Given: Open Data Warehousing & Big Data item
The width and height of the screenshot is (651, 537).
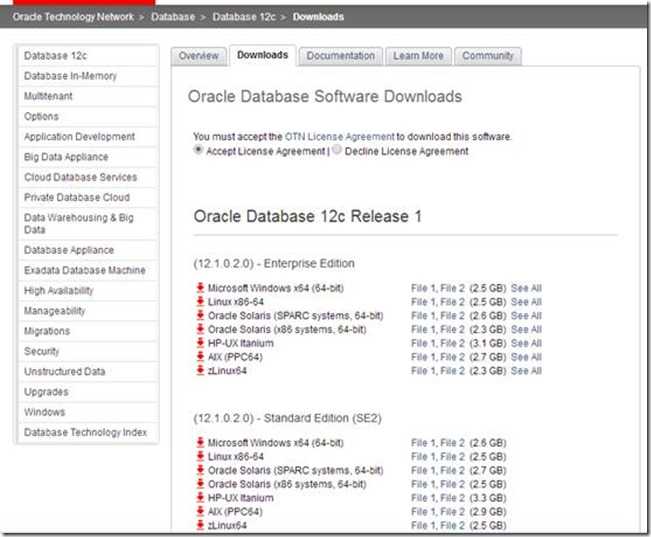Looking at the screenshot, I should (88, 223).
